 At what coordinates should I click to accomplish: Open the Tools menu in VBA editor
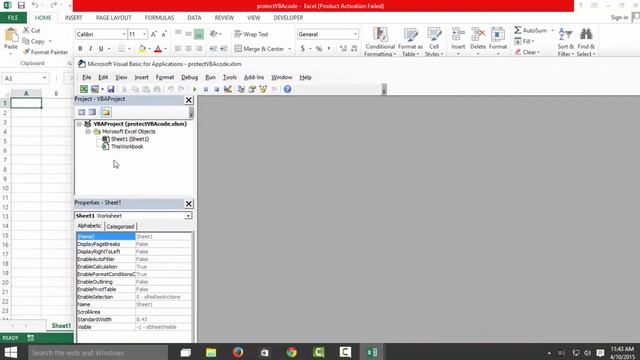[x=229, y=77]
